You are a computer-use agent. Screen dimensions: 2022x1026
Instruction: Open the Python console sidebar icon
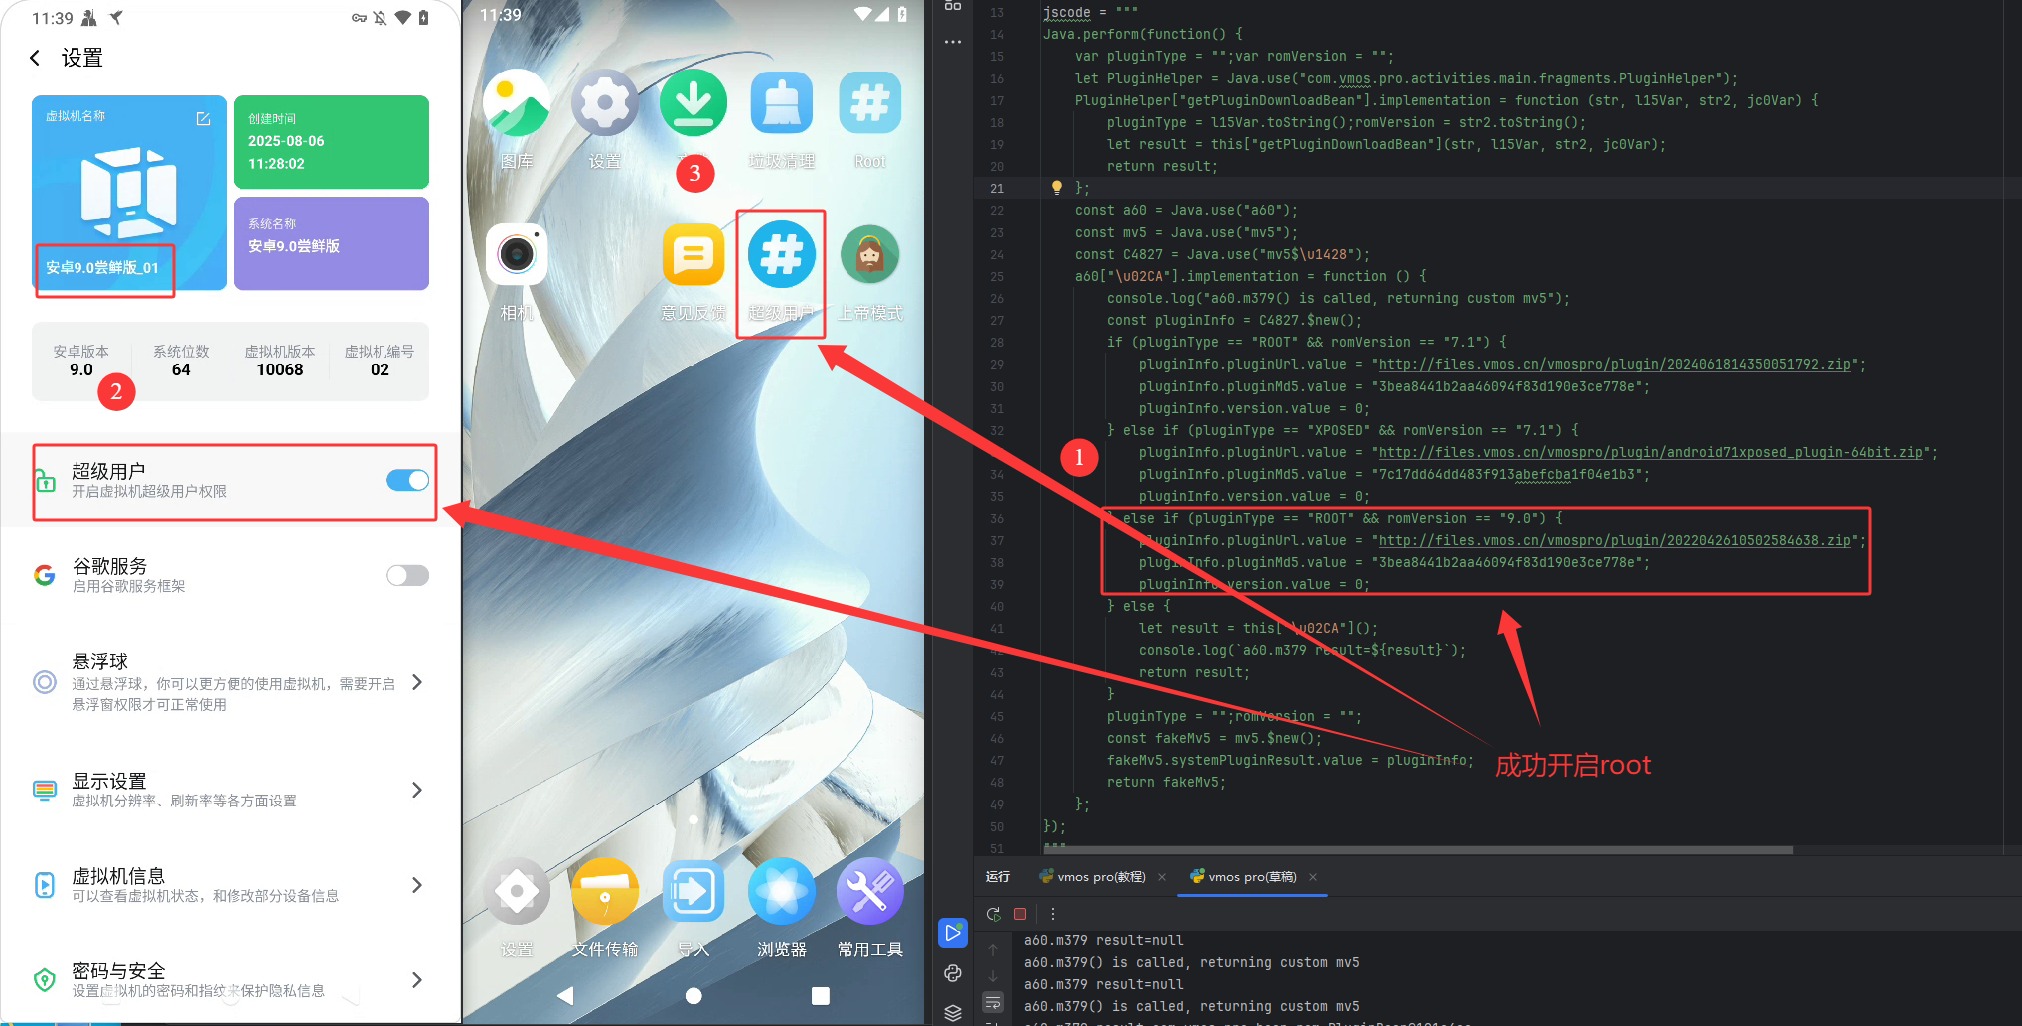pos(953,973)
